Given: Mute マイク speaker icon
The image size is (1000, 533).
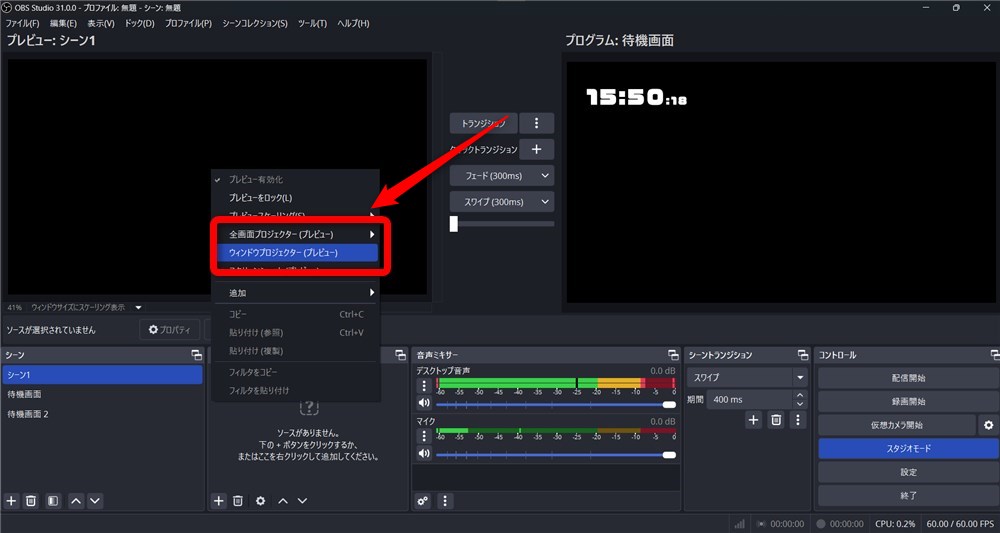Looking at the screenshot, I should [x=424, y=453].
